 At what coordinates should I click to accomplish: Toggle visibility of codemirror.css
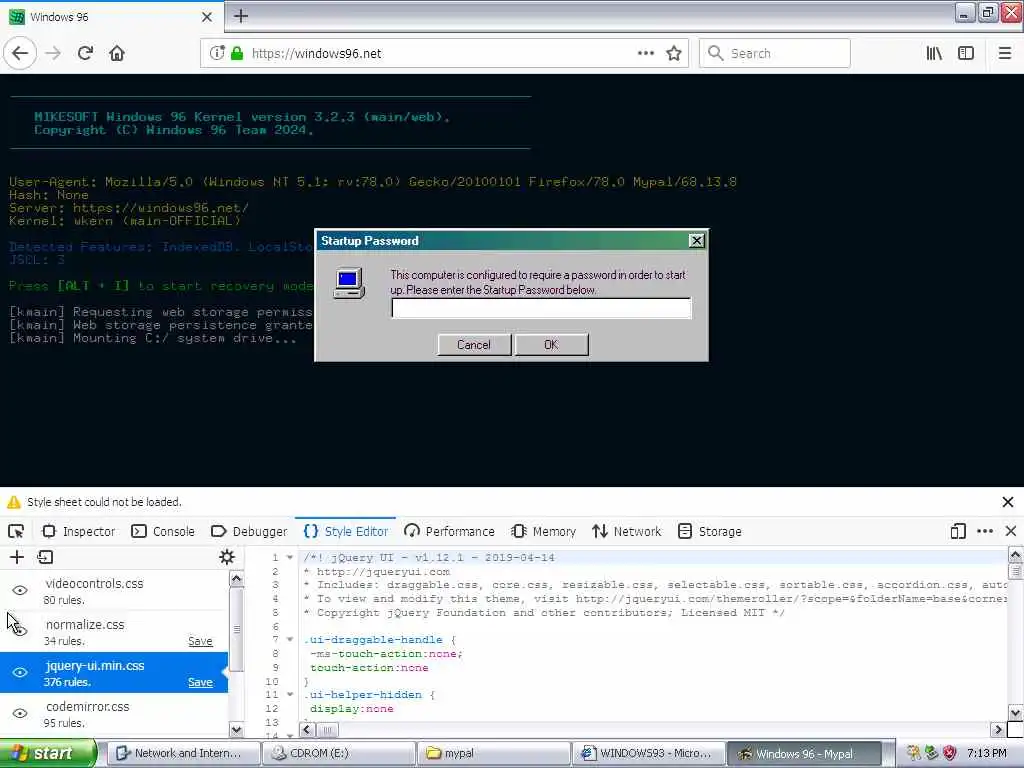pyautogui.click(x=20, y=713)
